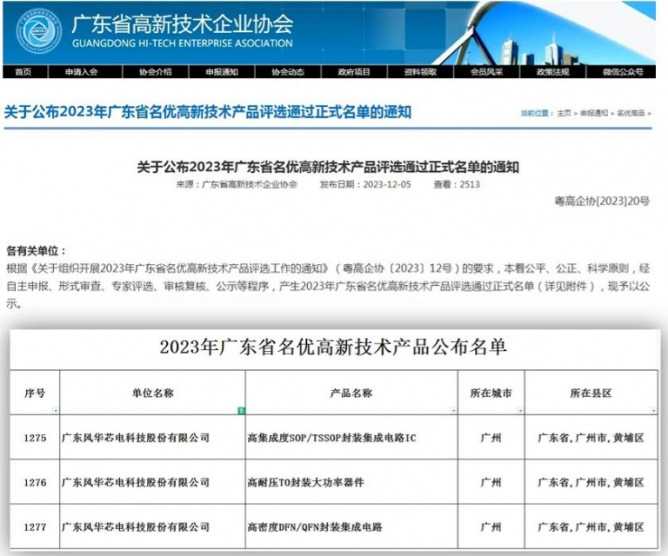The height and width of the screenshot is (556, 668).
Task: Open the 所在城市 column filter dropdown
Action: pos(521,411)
